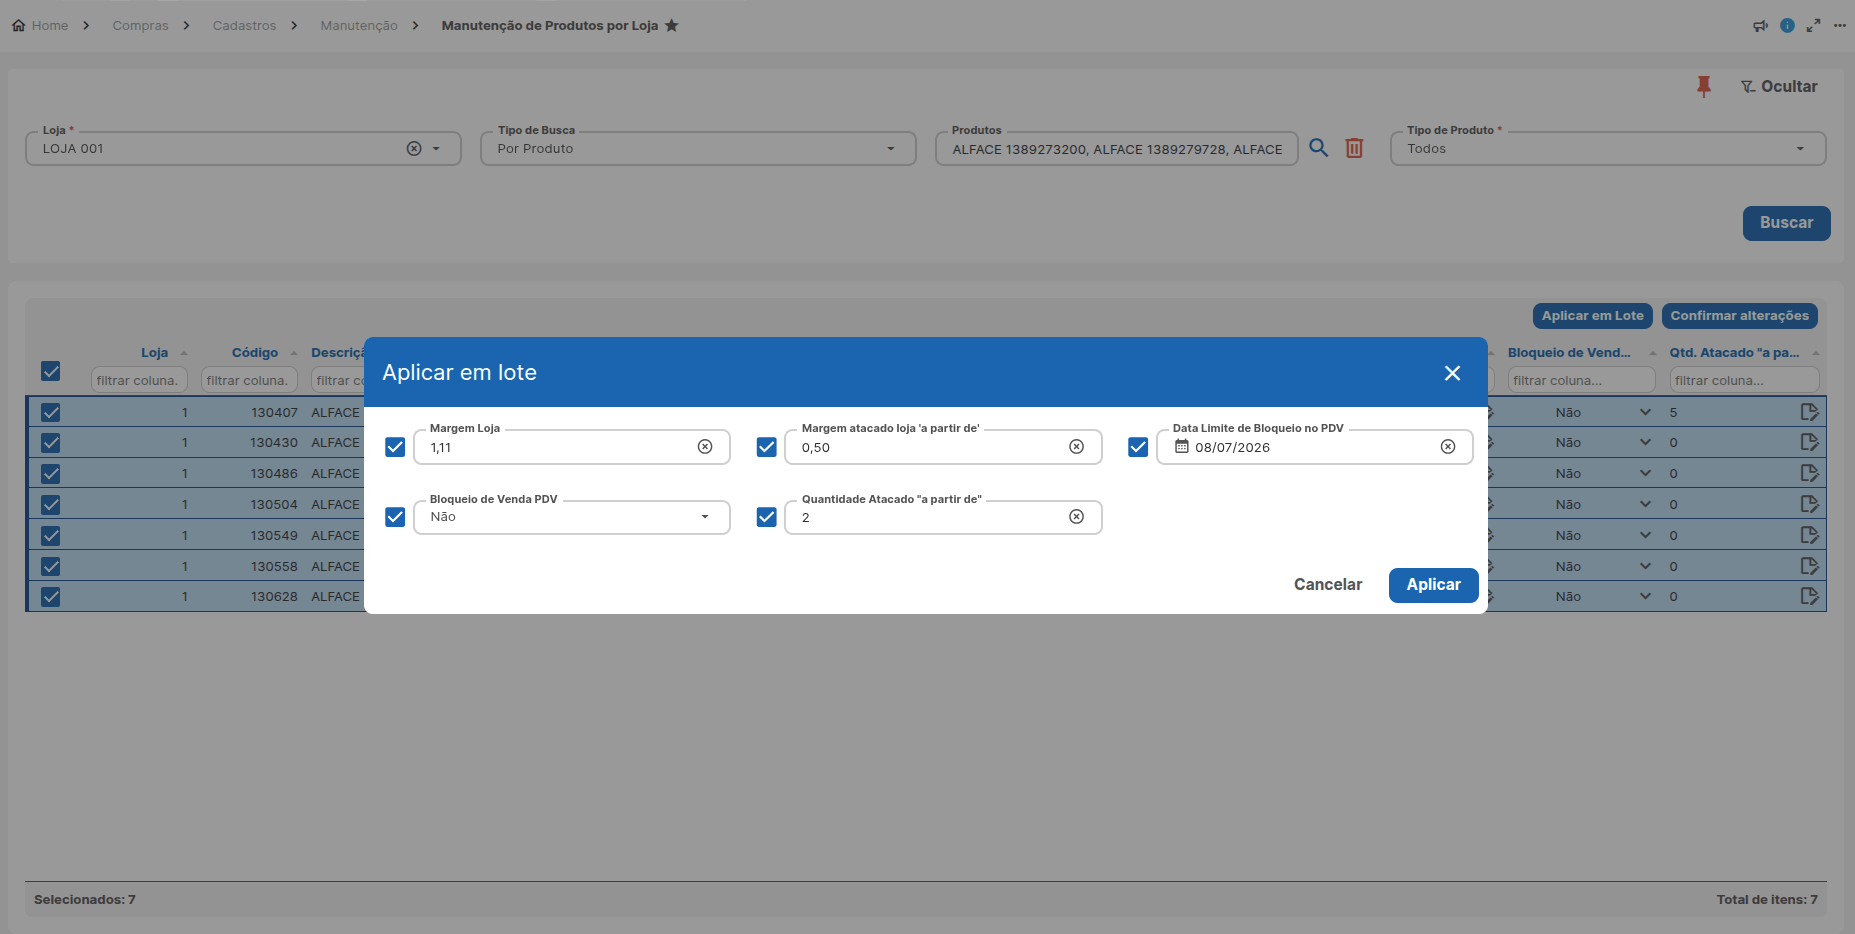Clear the Loja field selection
Image resolution: width=1855 pixels, height=934 pixels.
coord(414,148)
